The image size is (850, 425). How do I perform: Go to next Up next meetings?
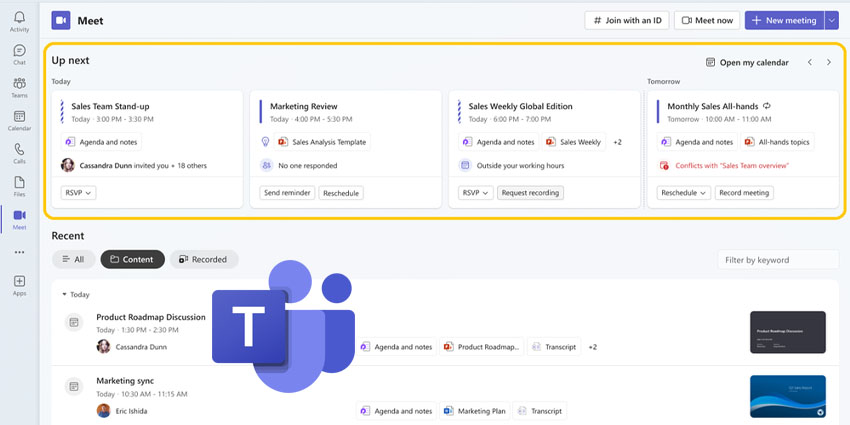coord(829,62)
